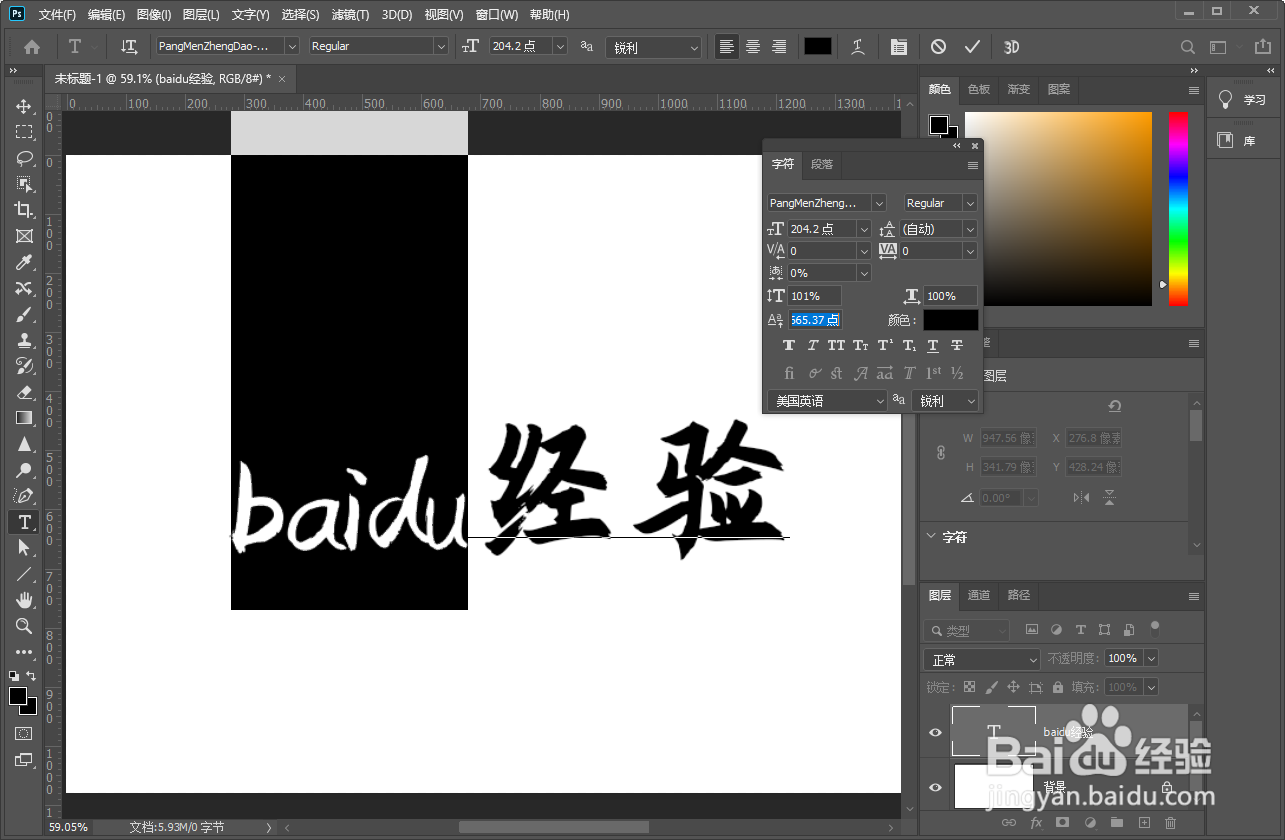Delete layer with trash icon
The image size is (1285, 840).
tap(1171, 823)
